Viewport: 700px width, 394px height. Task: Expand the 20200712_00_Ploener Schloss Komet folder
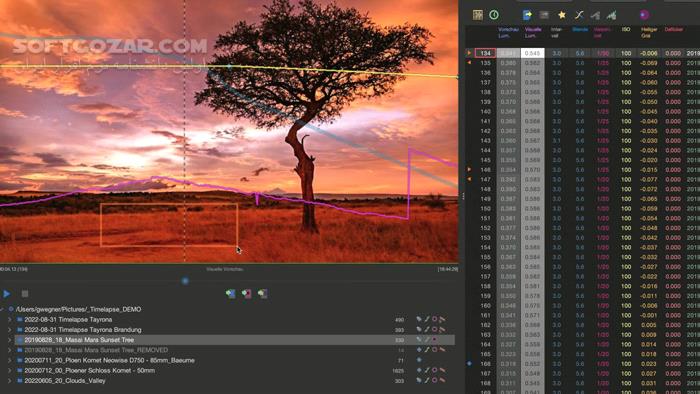pos(10,370)
